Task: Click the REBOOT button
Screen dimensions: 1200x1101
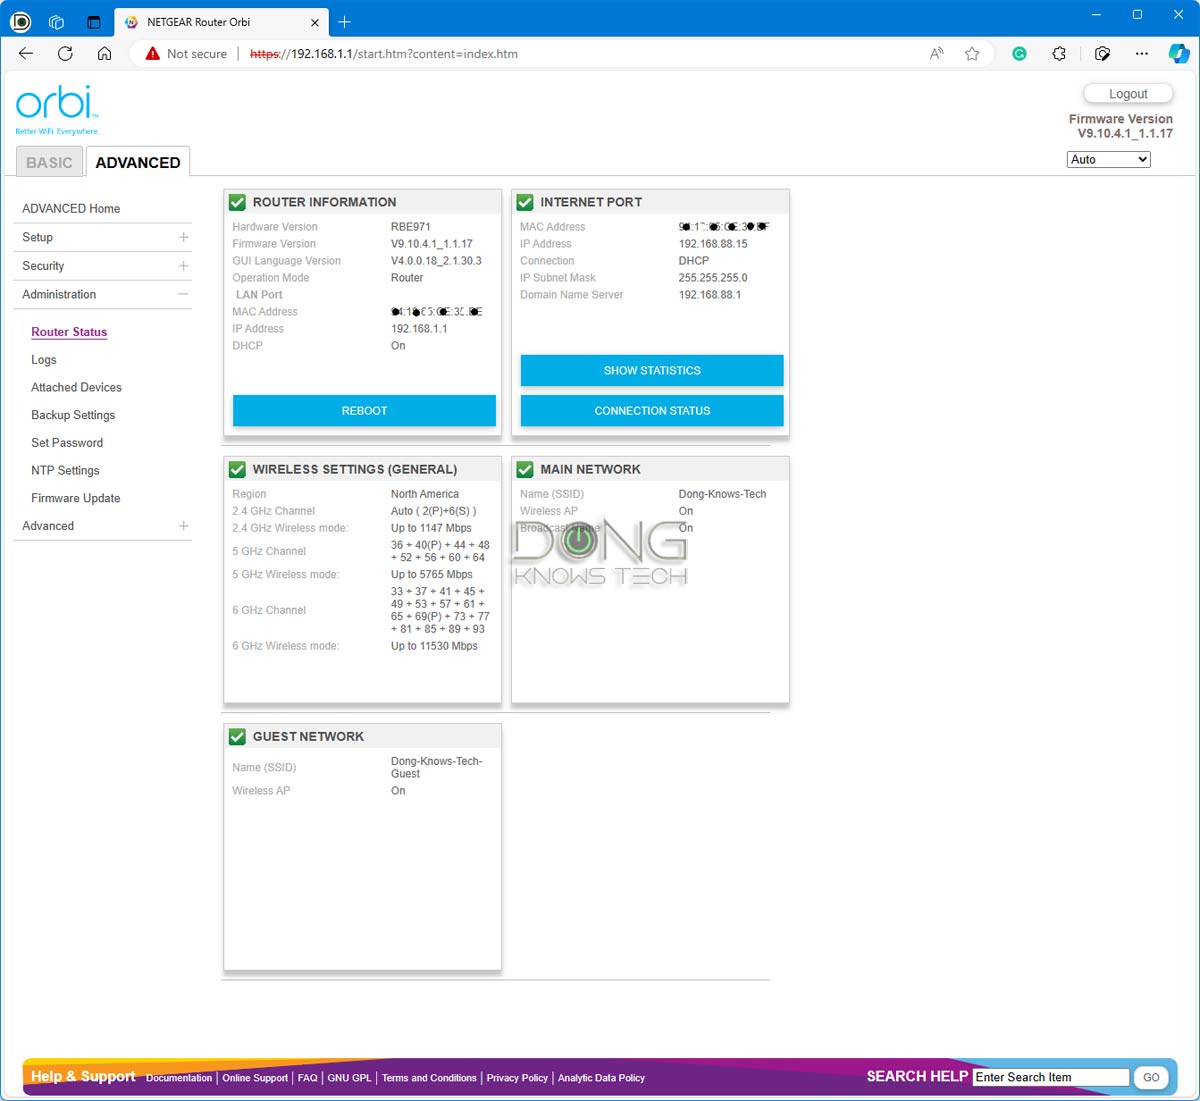Action: pos(364,411)
